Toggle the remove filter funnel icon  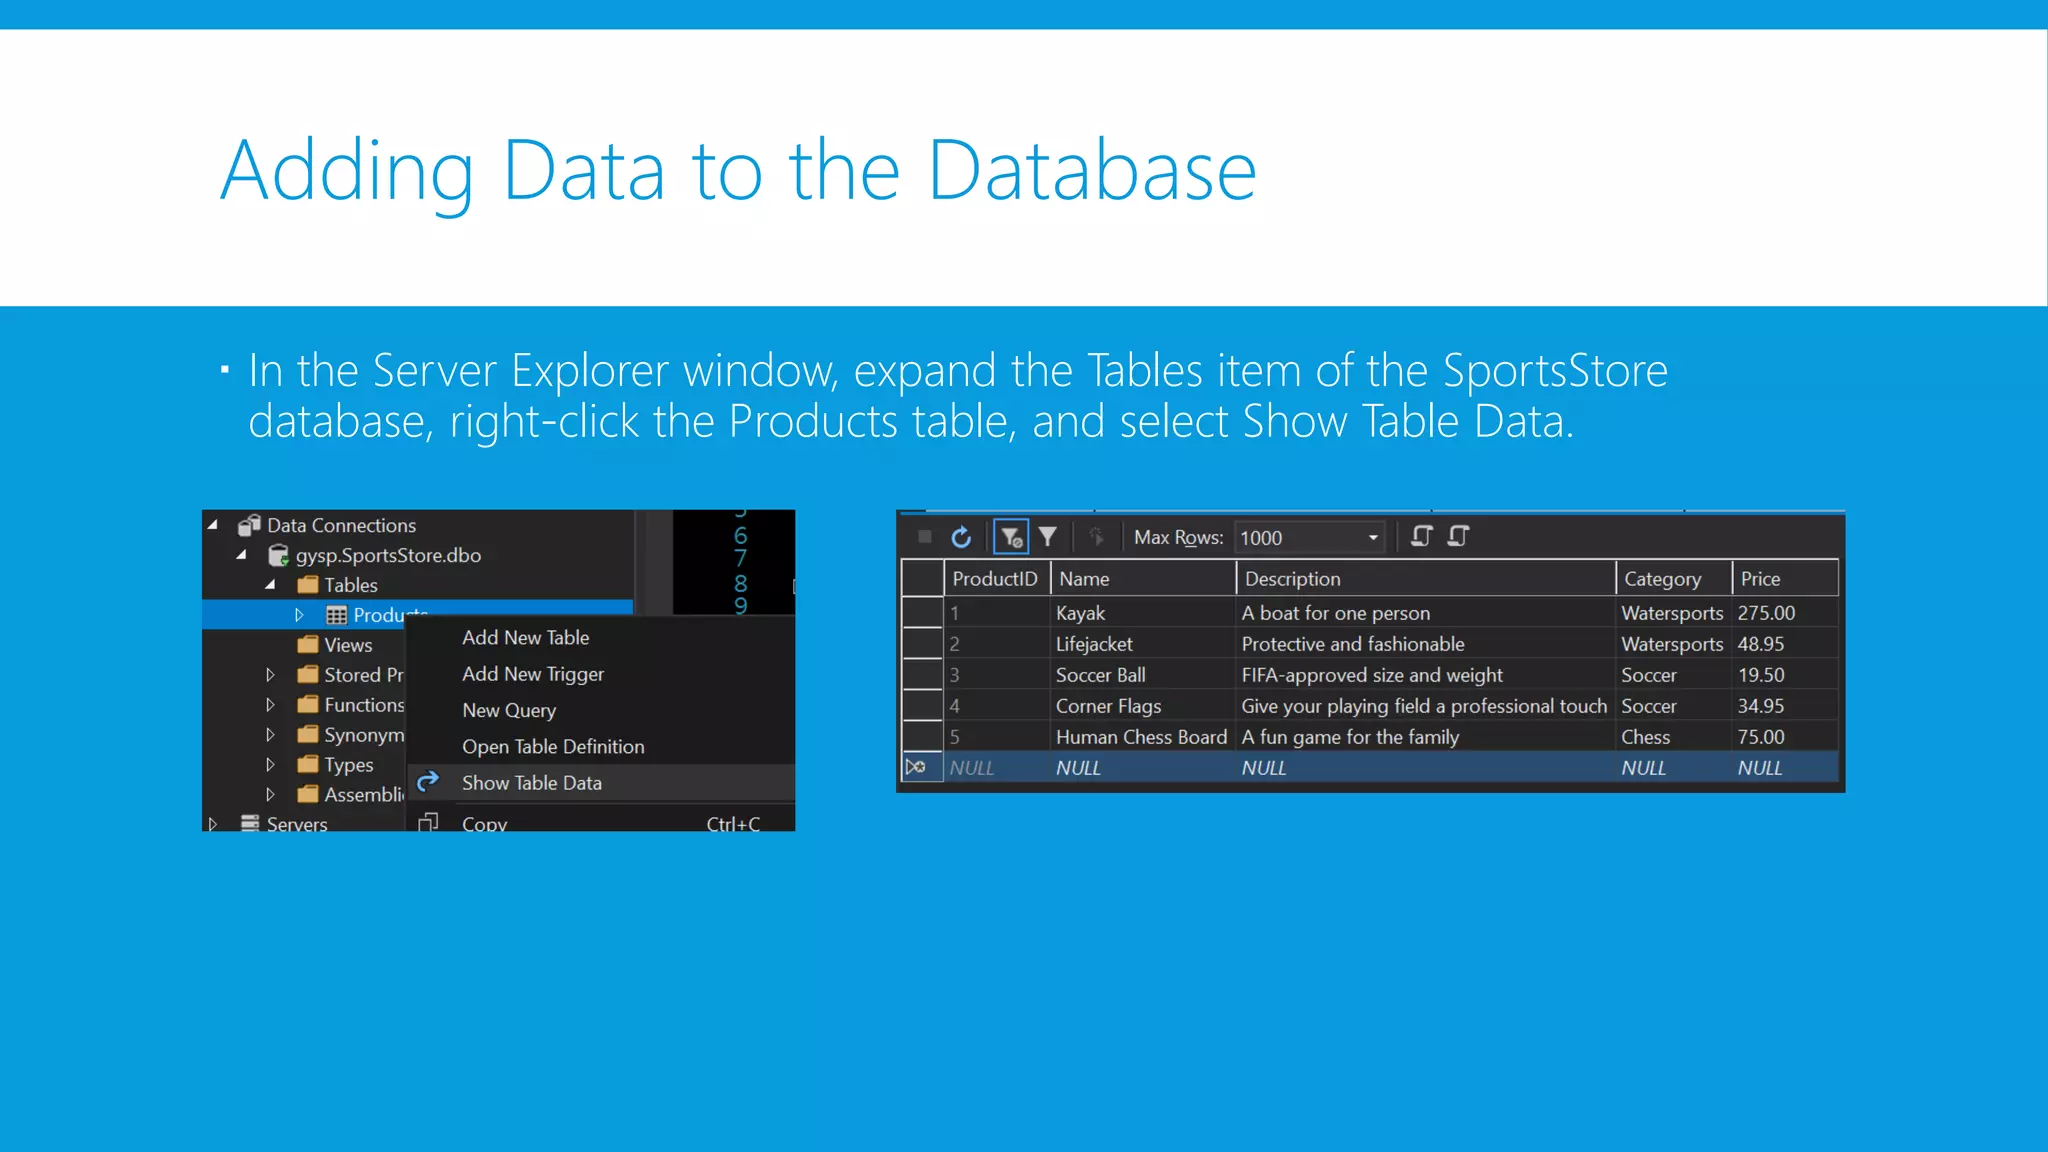click(1011, 537)
